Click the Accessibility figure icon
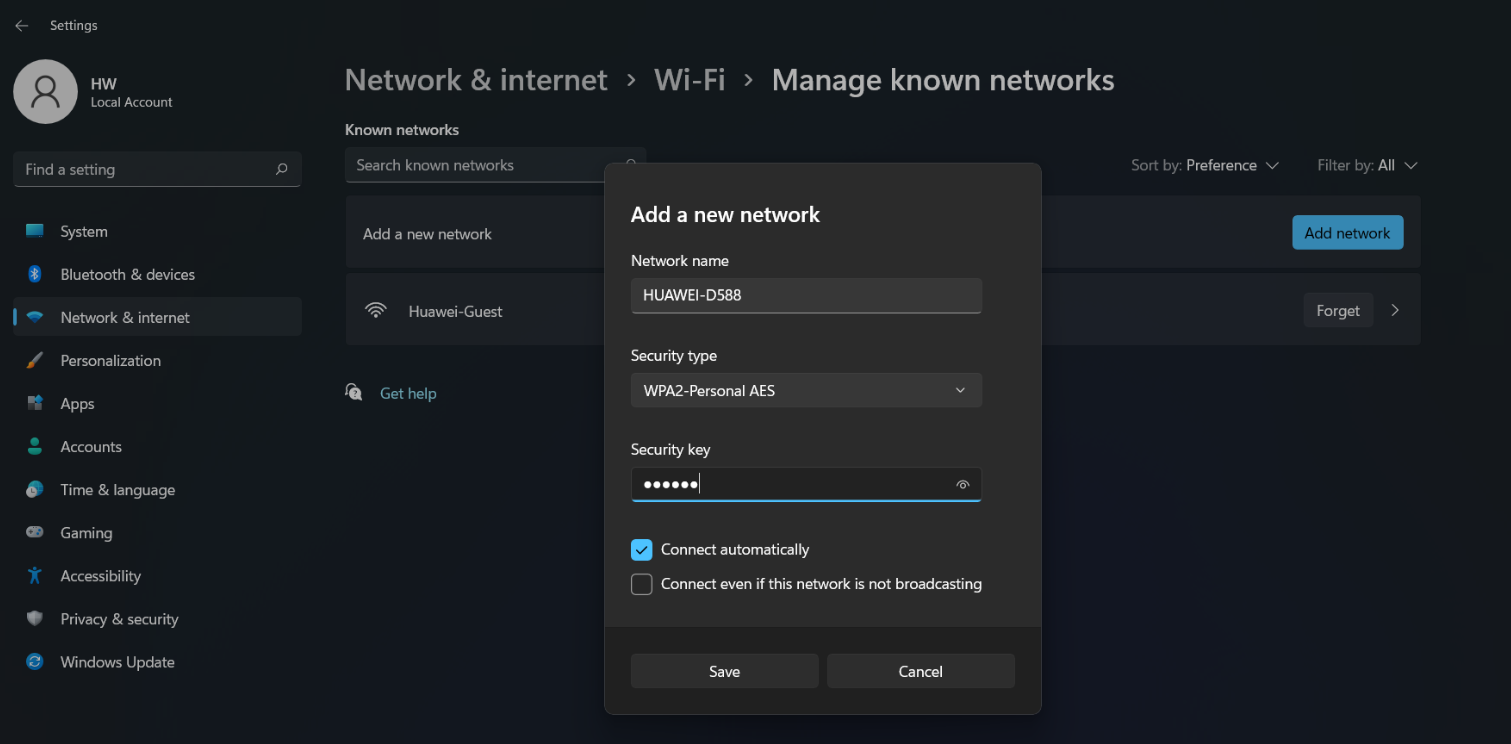This screenshot has width=1511, height=744. click(35, 575)
